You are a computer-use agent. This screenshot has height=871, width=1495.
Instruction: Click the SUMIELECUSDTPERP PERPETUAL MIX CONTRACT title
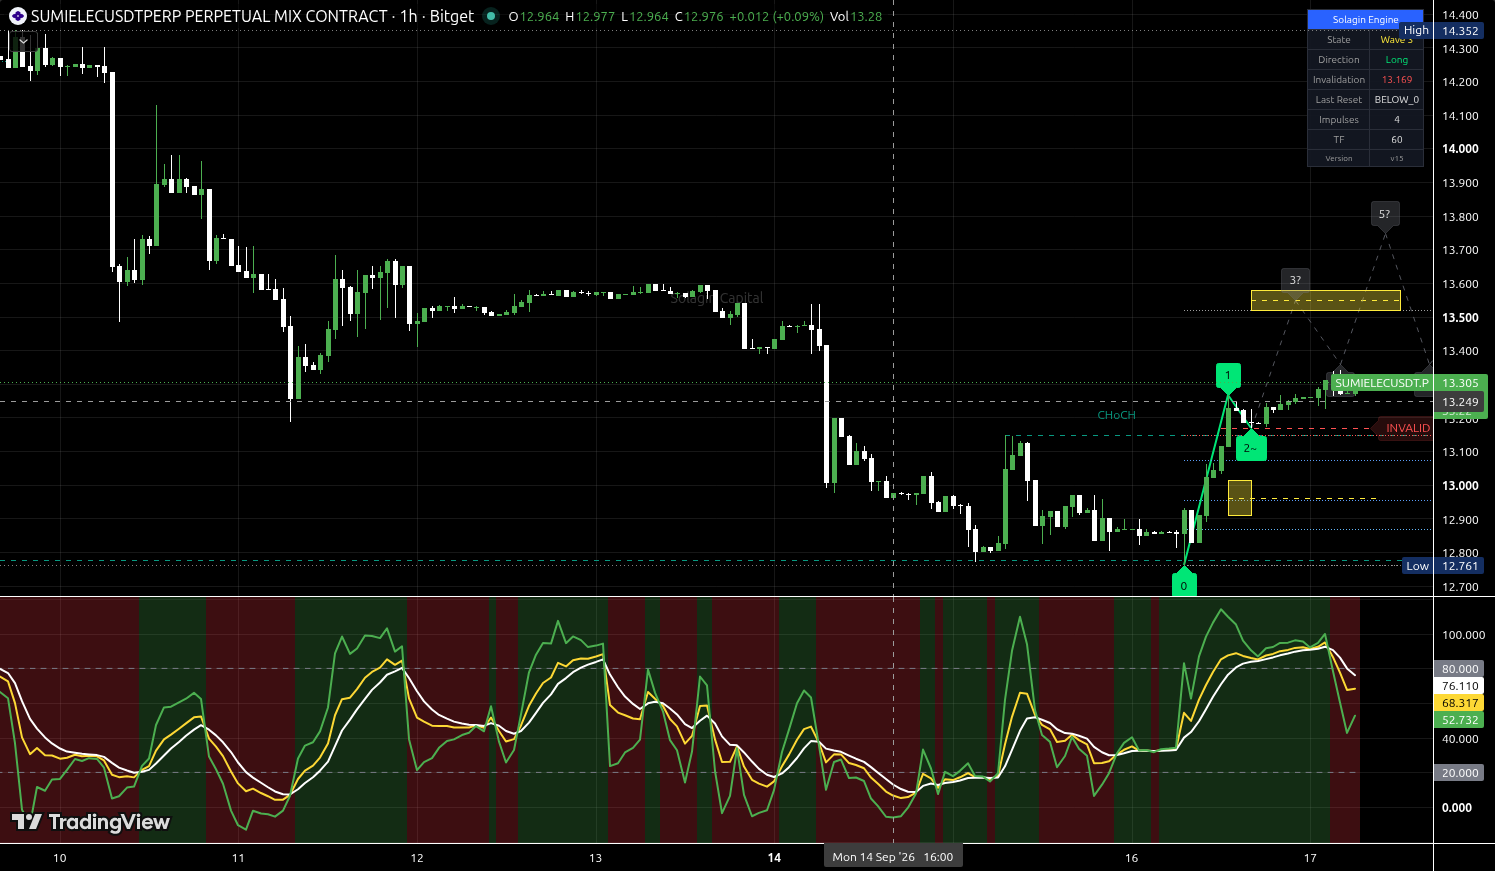point(209,16)
